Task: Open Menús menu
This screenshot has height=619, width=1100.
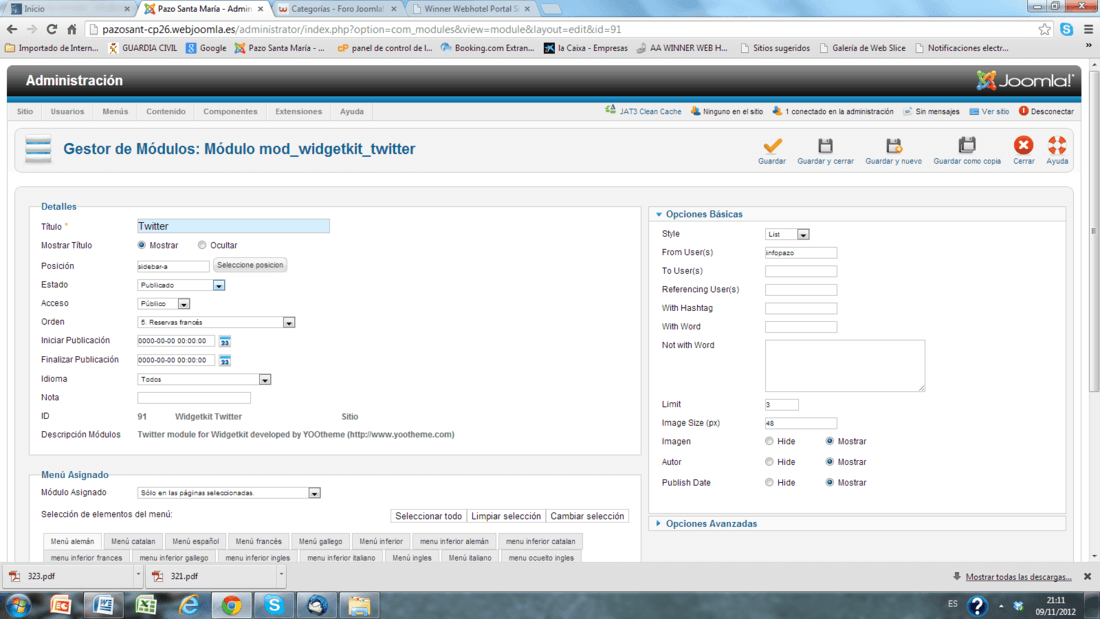Action: (x=115, y=112)
